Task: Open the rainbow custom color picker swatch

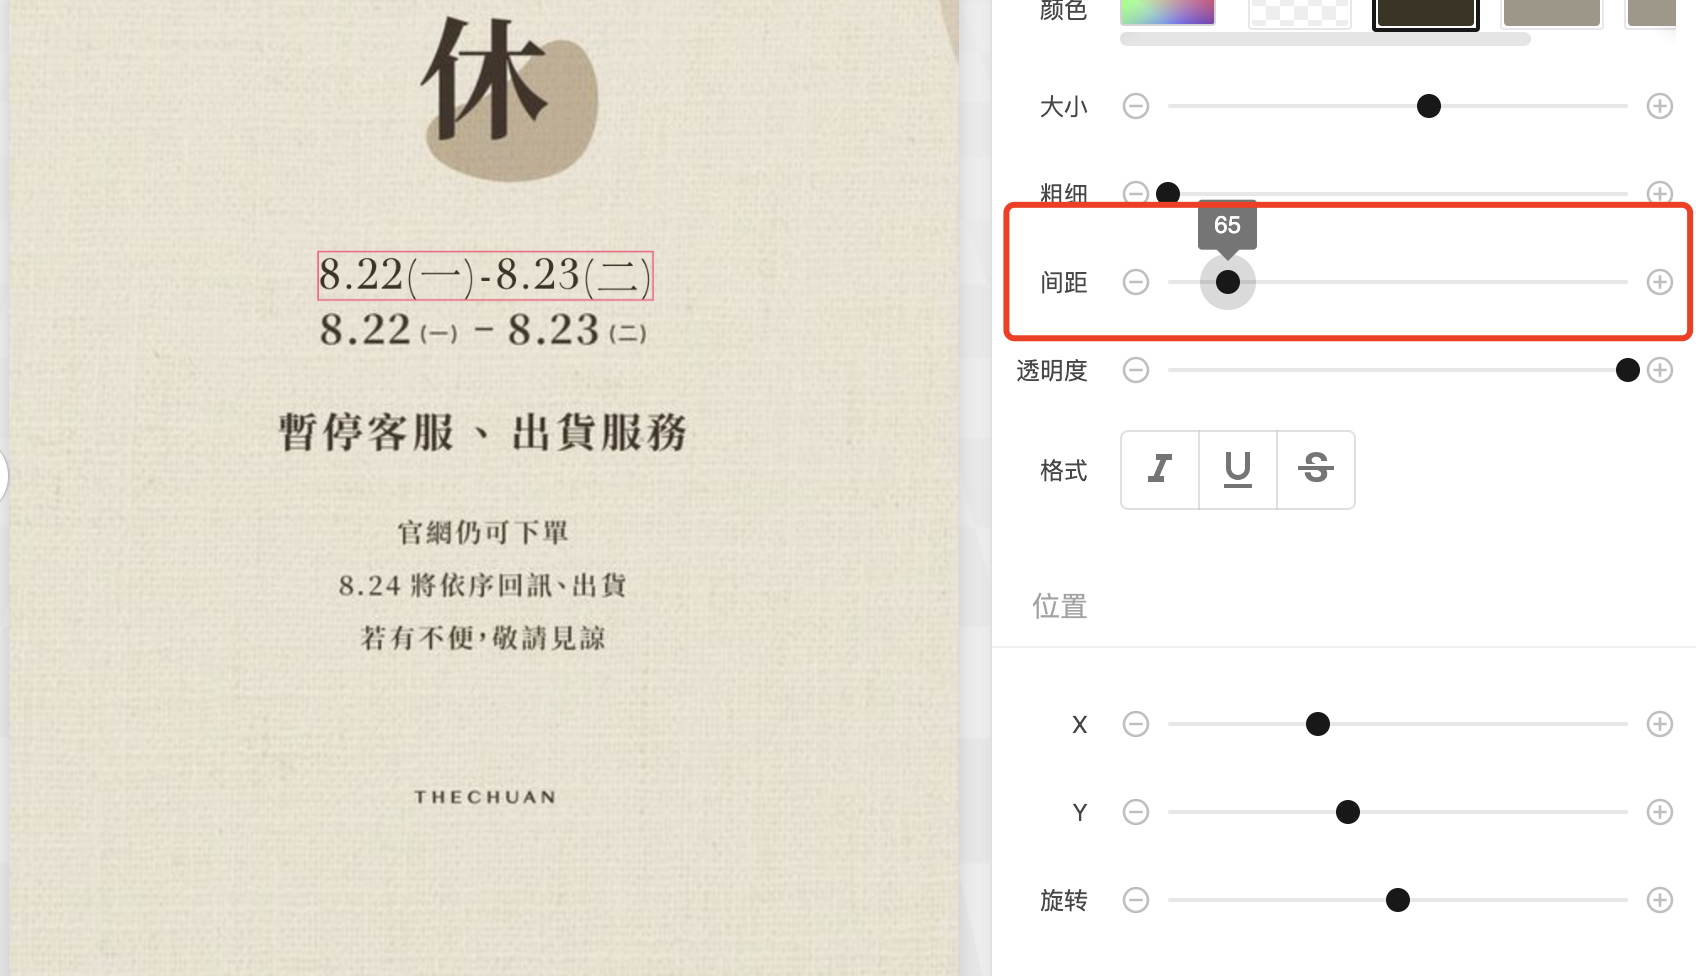Action: tap(1167, 12)
